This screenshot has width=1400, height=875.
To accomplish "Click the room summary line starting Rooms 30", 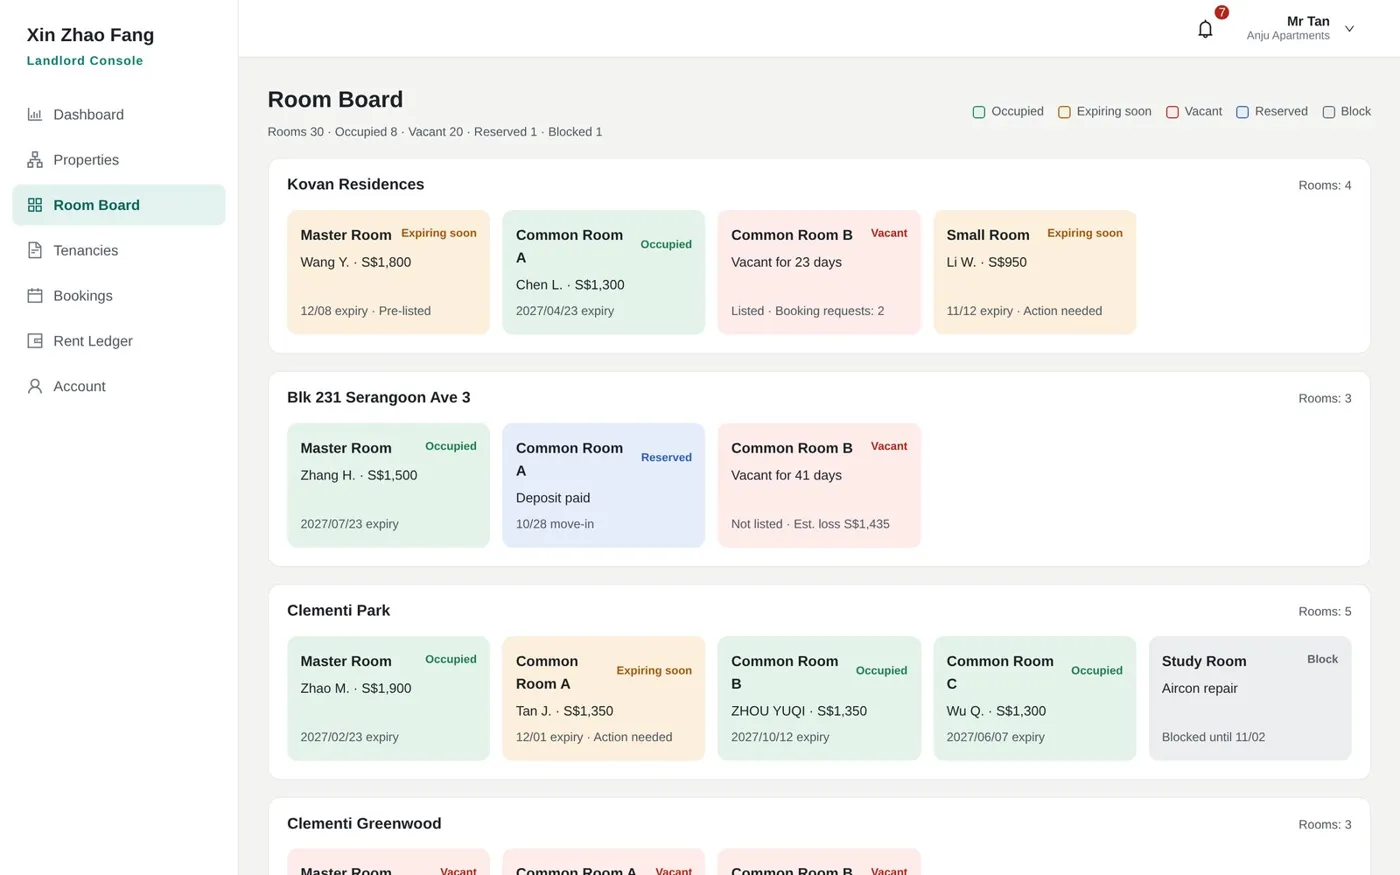I will (x=435, y=132).
